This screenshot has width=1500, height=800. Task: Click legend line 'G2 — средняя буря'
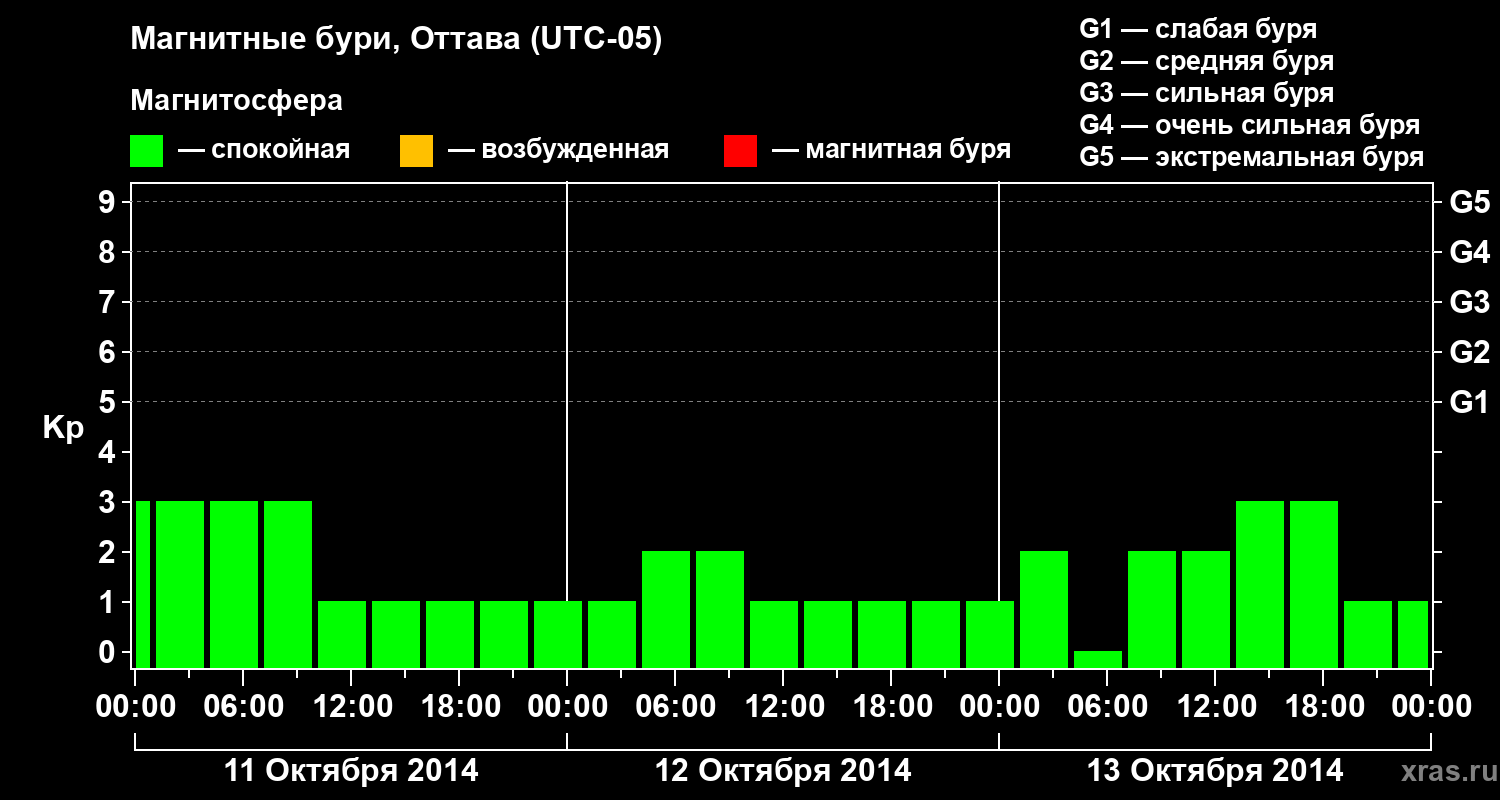tap(1206, 61)
